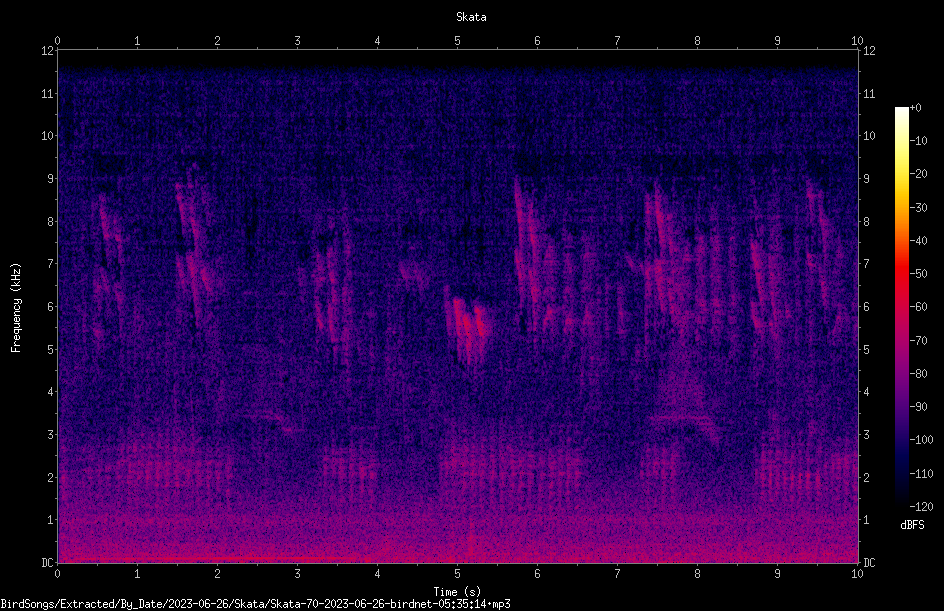The height and width of the screenshot is (611, 944).
Task: Click the '-110' color scale label
Action: click(921, 474)
